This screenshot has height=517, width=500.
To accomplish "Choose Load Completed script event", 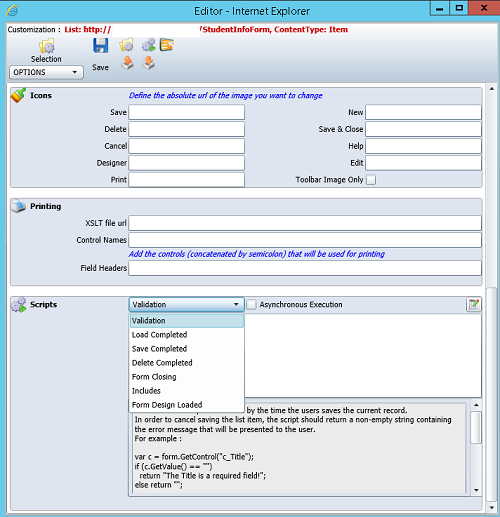I will 187,335.
